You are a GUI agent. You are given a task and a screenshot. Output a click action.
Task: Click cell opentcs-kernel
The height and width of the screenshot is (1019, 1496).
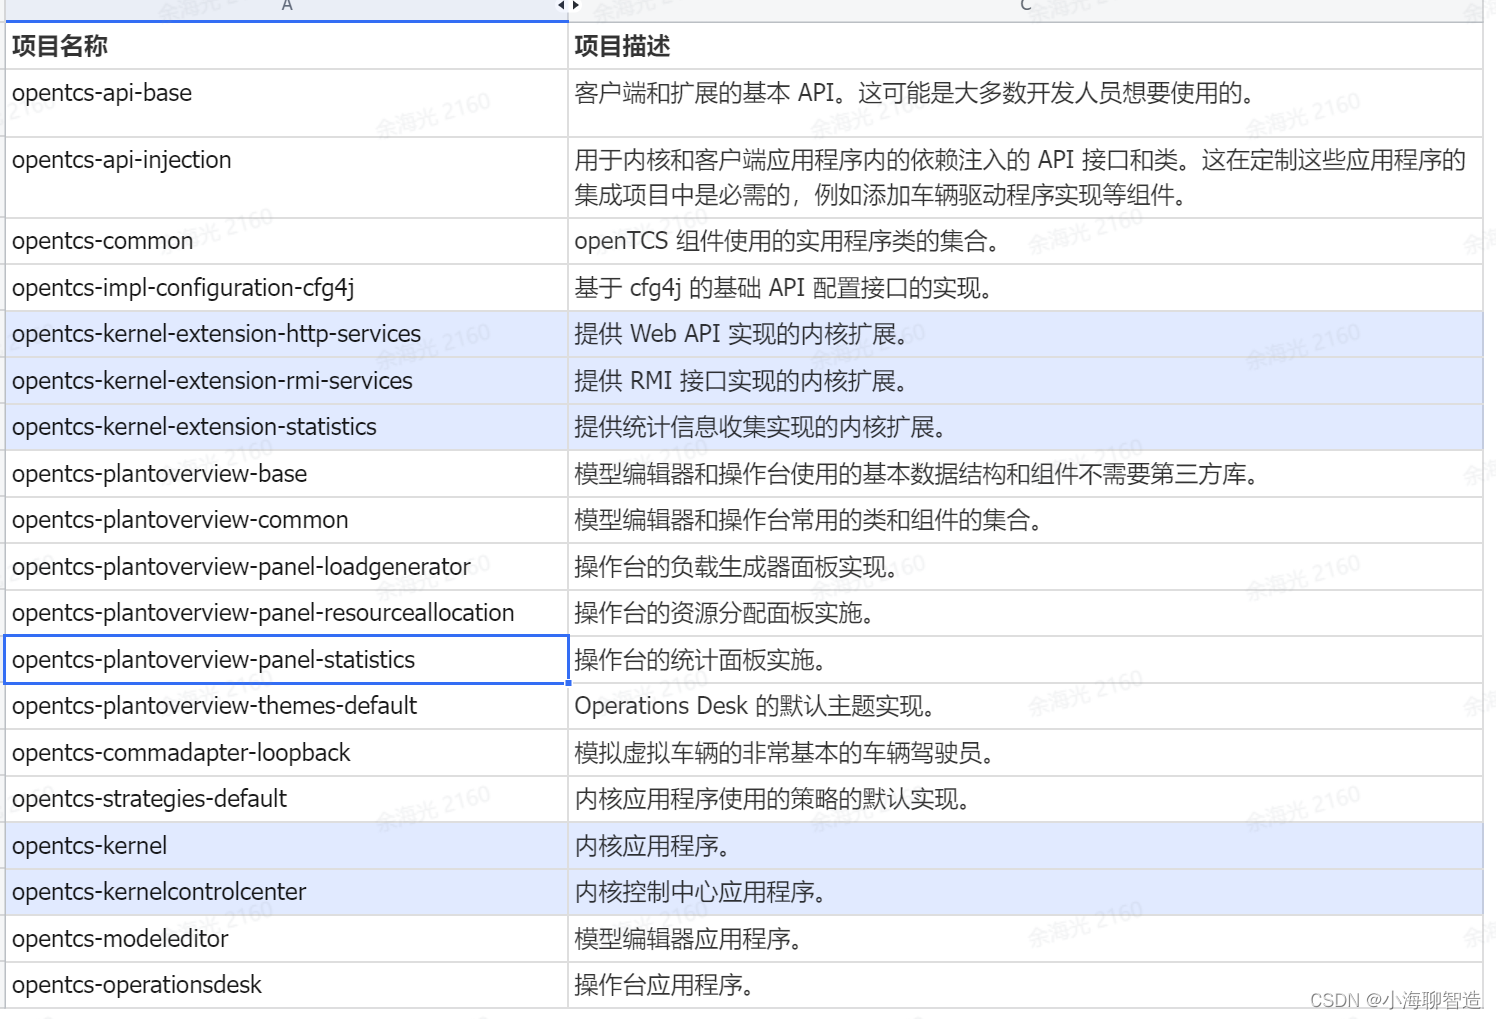pos(286,846)
